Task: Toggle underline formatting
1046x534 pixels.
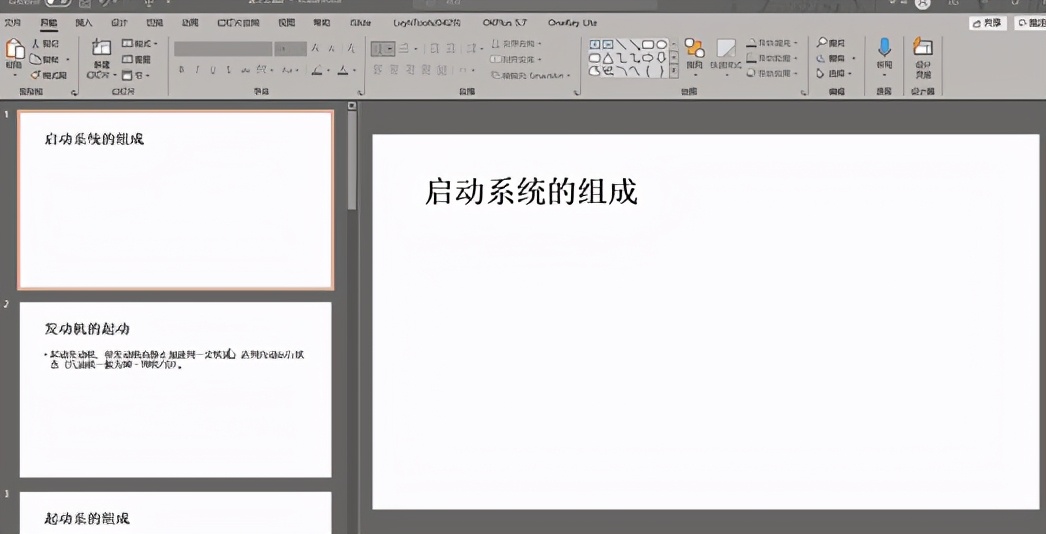Action: [x=213, y=69]
